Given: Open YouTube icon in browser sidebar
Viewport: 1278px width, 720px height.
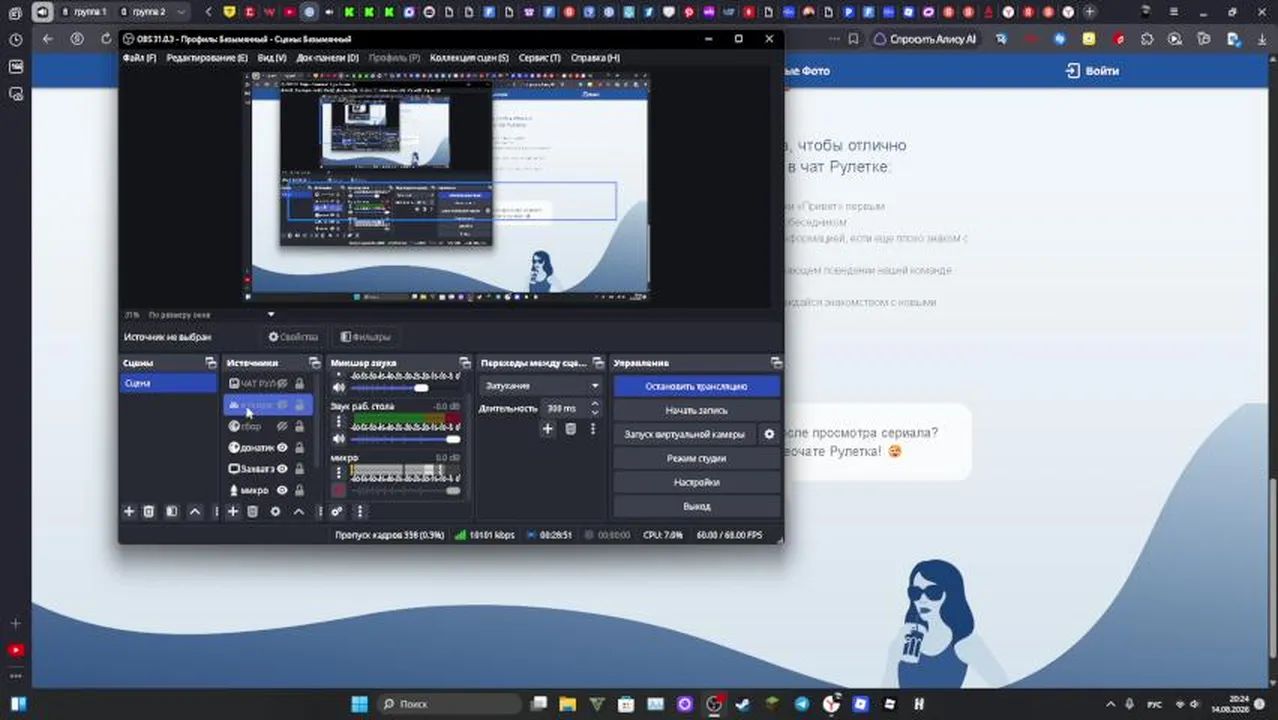Looking at the screenshot, I should tap(15, 650).
